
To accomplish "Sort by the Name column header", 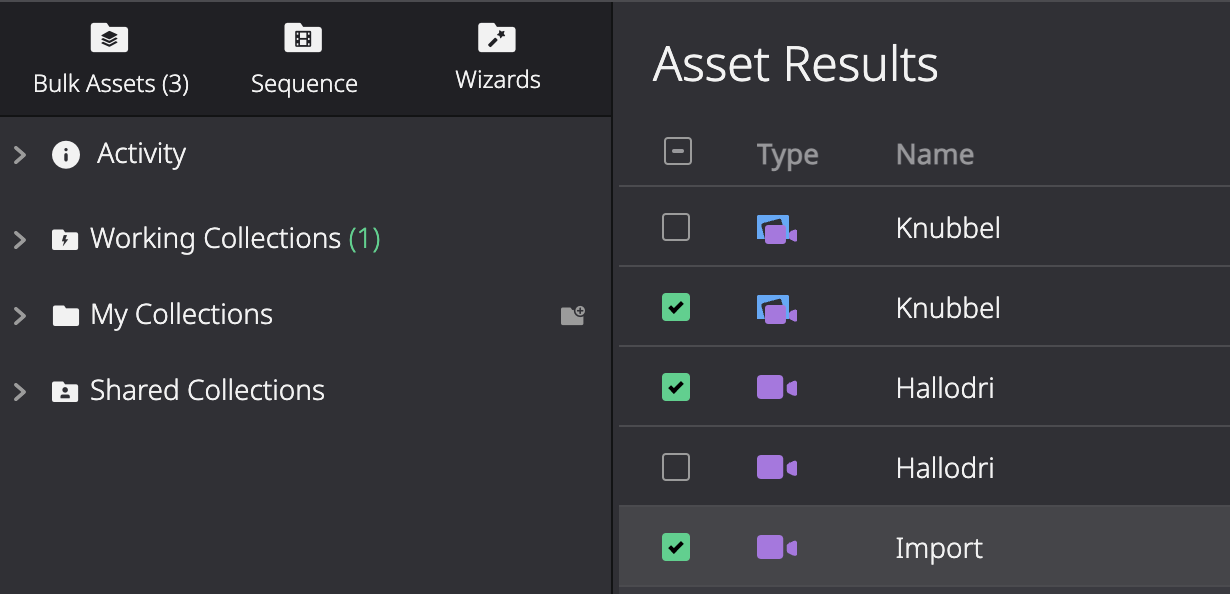I will [x=935, y=154].
